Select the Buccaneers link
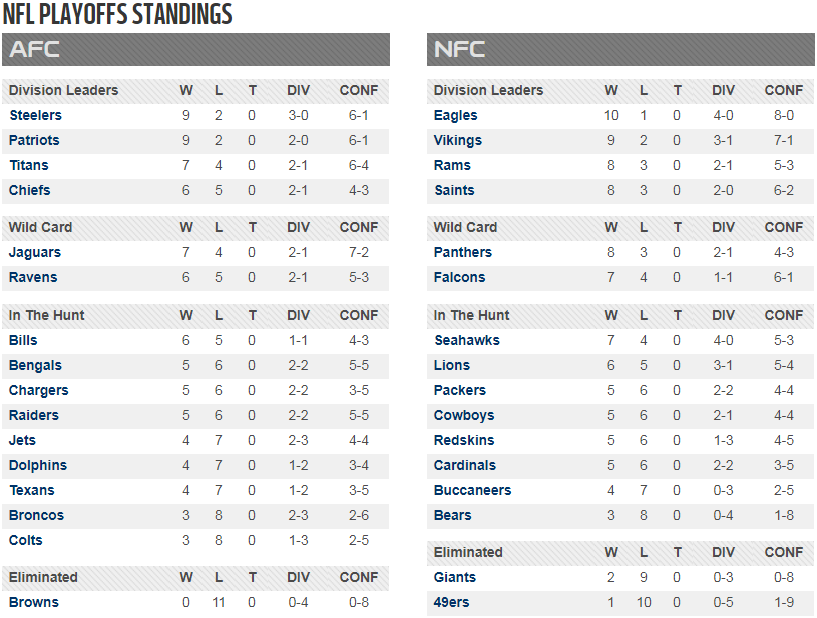Image resolution: width=817 pixels, height=618 pixels. [473, 490]
